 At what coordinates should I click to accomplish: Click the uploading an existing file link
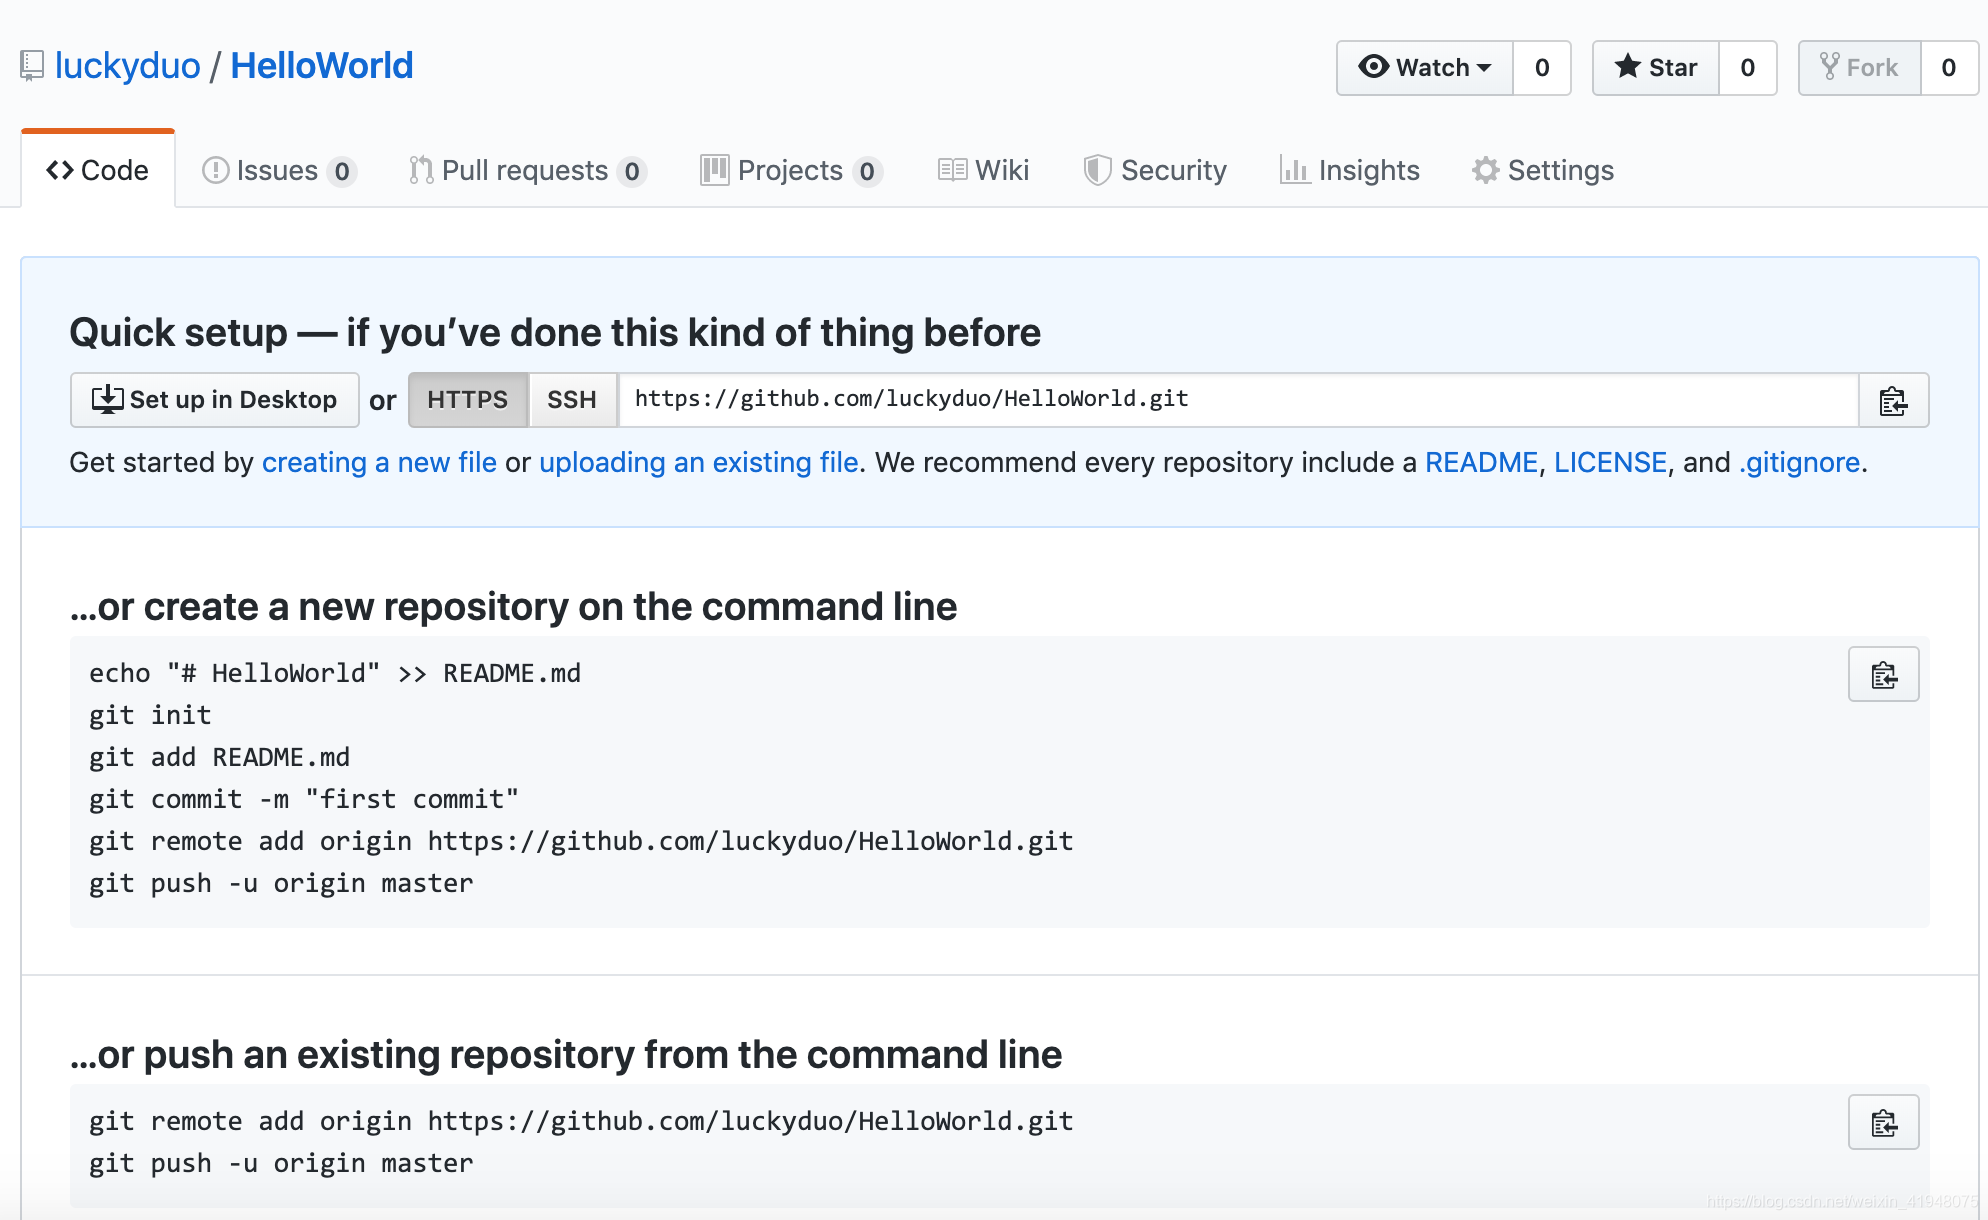point(699,460)
